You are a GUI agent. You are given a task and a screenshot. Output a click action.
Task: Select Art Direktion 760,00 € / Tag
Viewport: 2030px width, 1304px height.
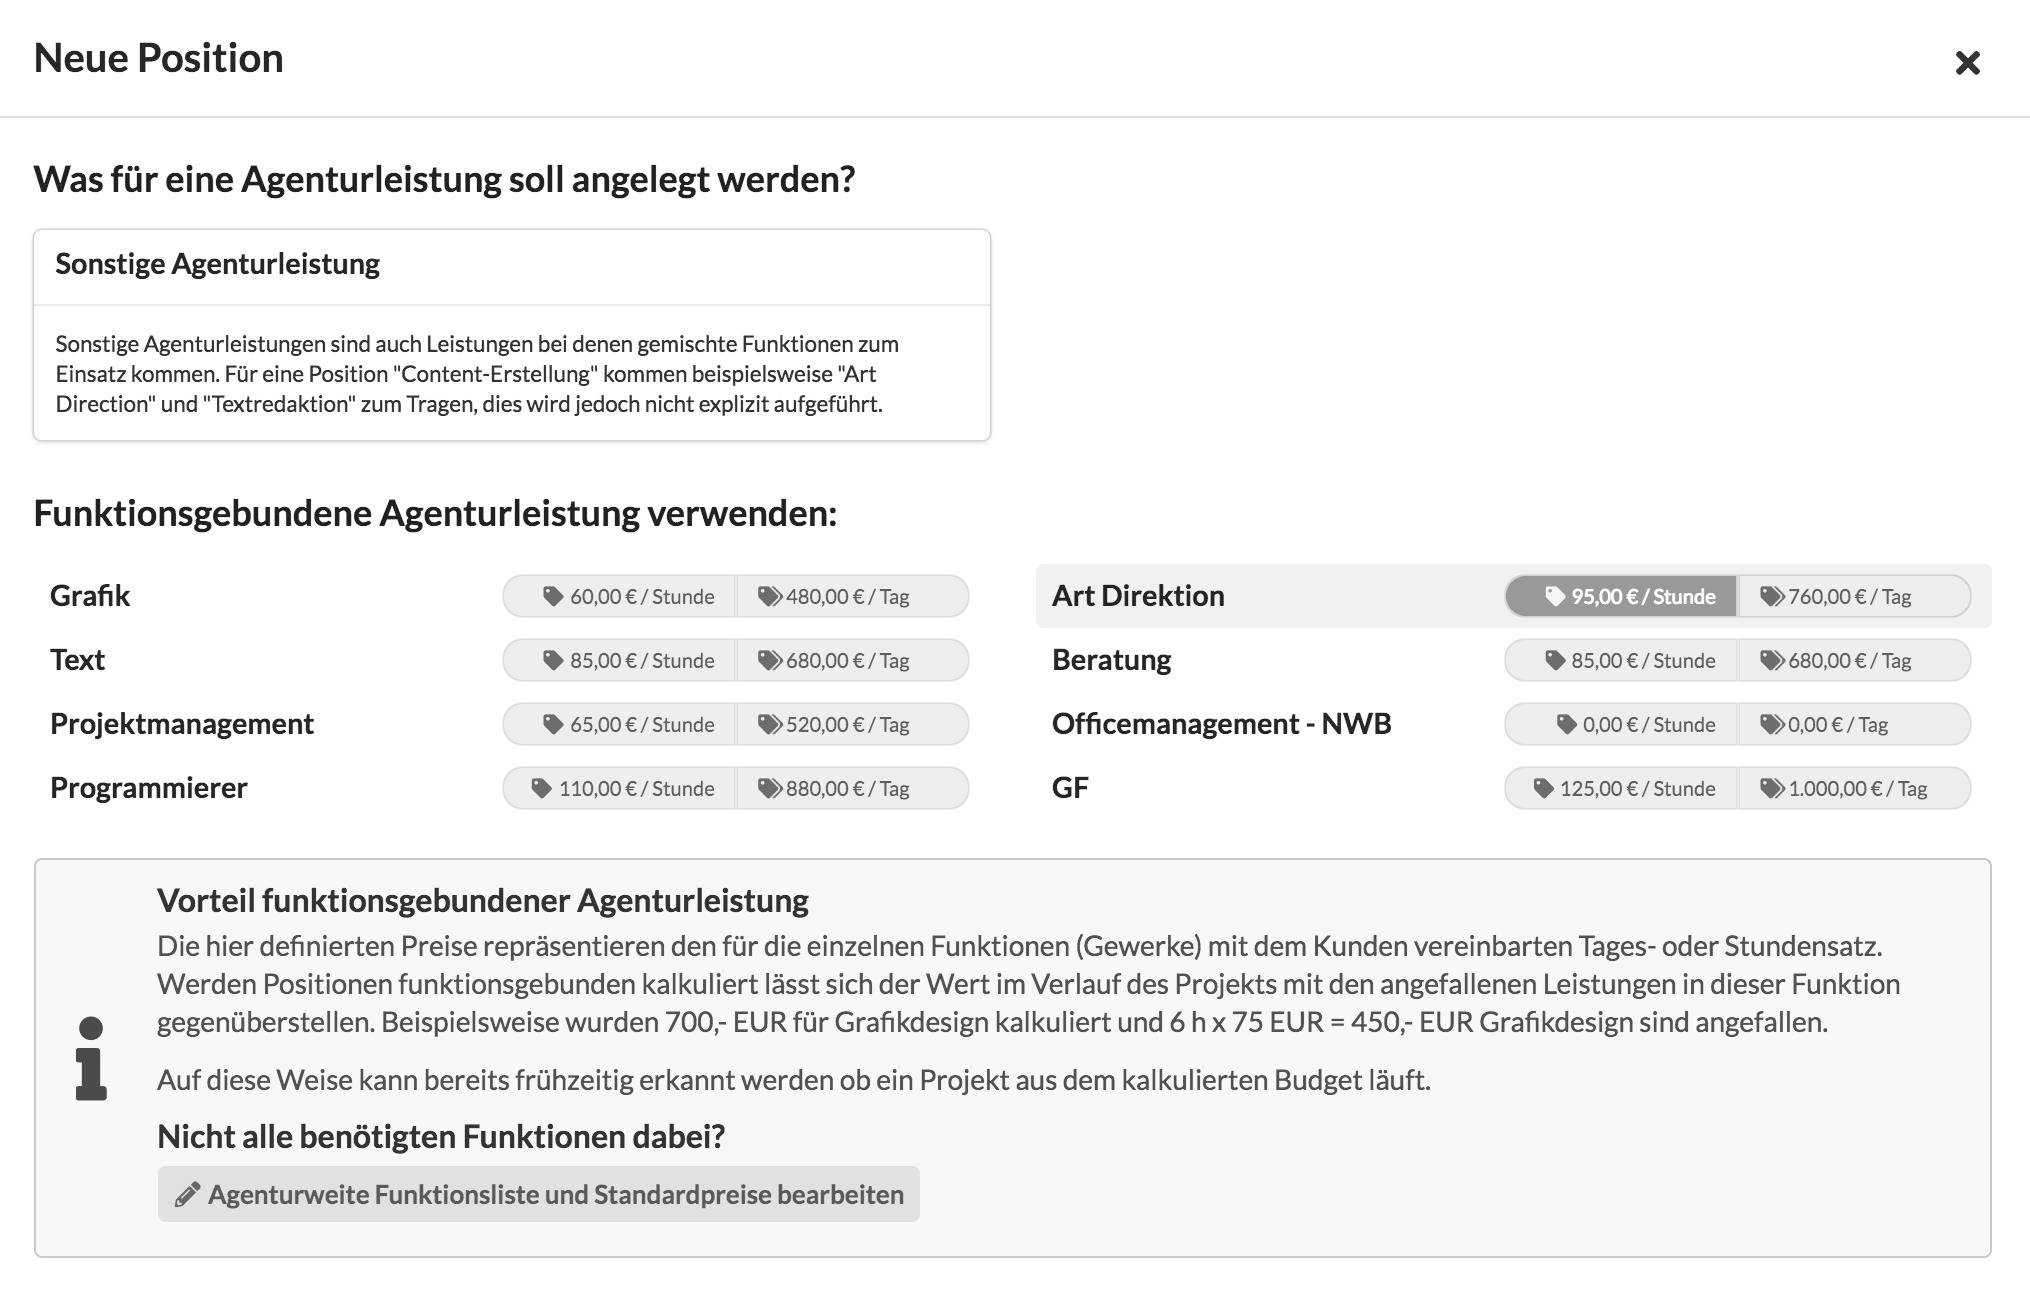[1854, 596]
